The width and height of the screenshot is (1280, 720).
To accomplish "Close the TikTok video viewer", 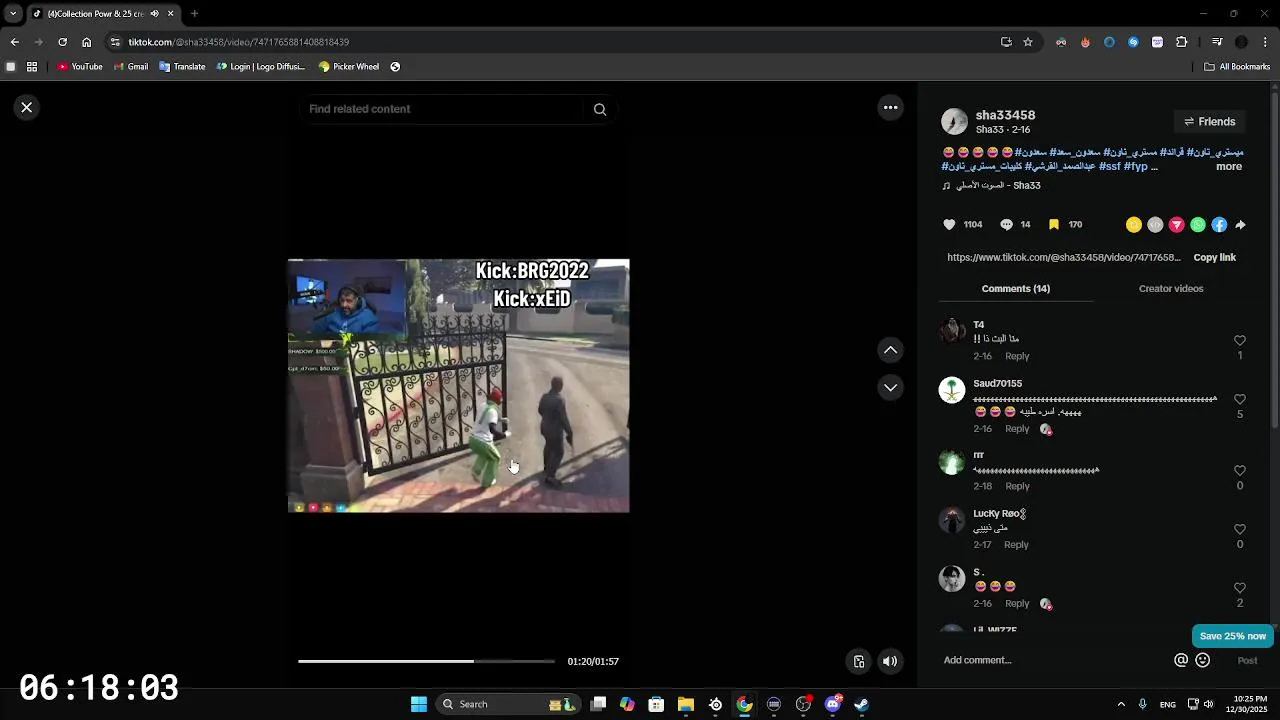I will [27, 107].
